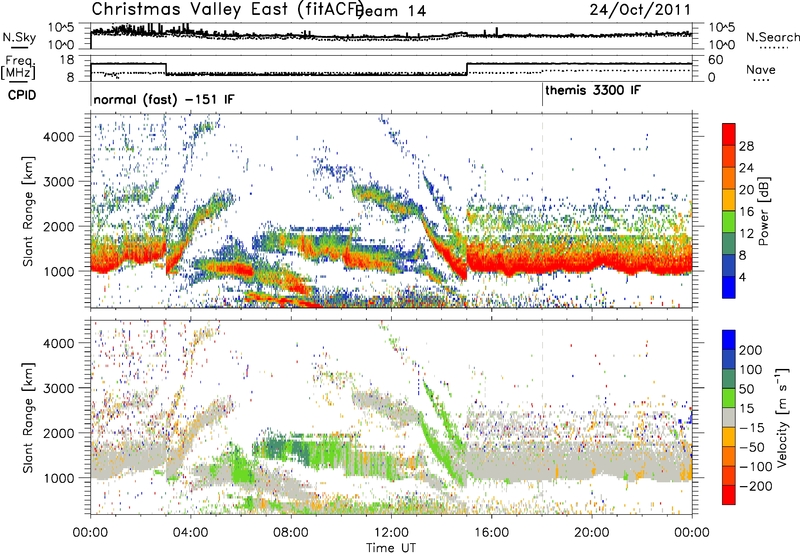800x554 pixels.
Task: Click 'Slant Range [km]' label on power plot
Action: [28, 211]
